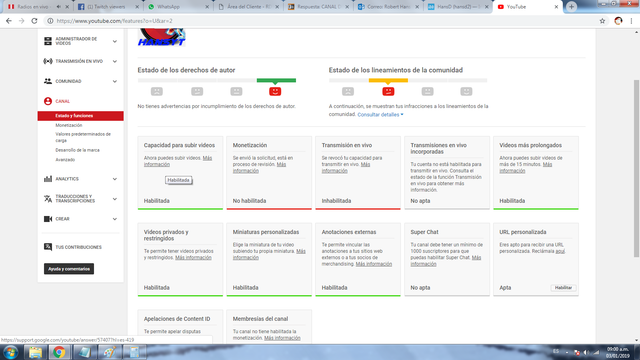Screen dimensions: 640x360
Task: Click the HansYT channel logo image
Action: click(162, 37)
